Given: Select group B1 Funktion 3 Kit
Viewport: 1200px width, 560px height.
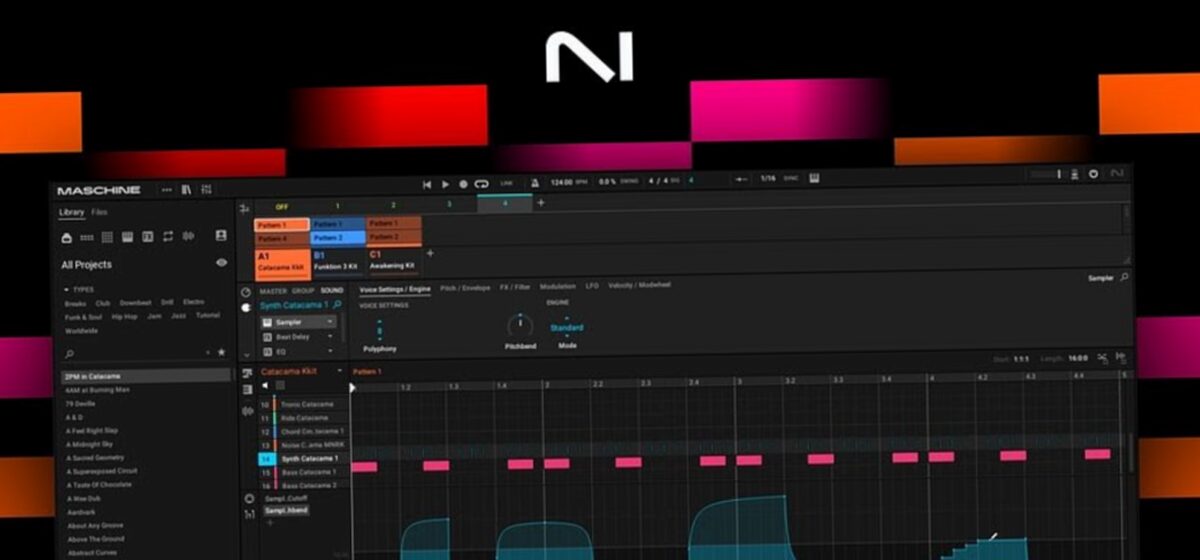Looking at the screenshot, I should (337, 263).
